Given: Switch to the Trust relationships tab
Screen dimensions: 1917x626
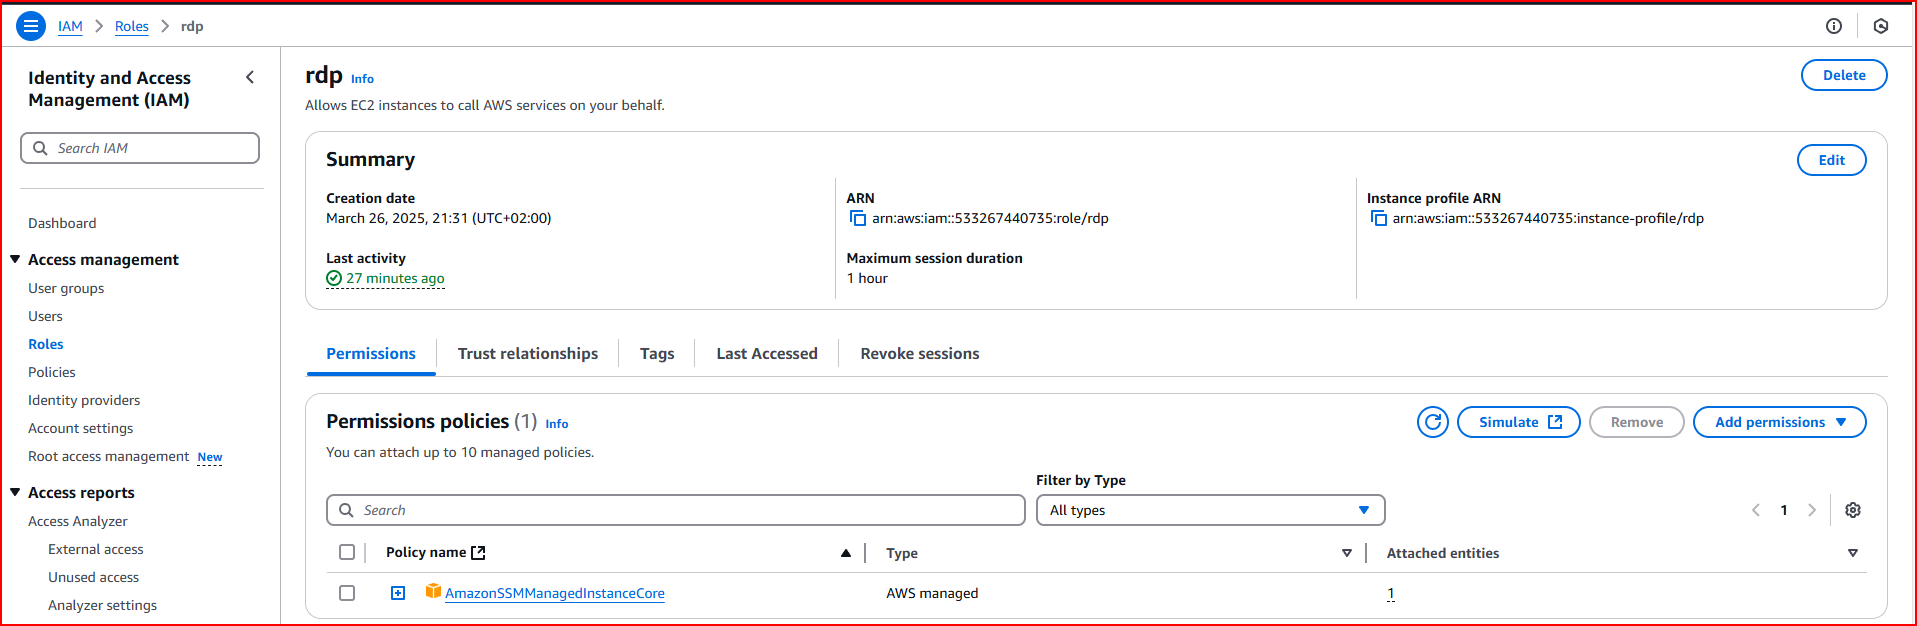Looking at the screenshot, I should 528,354.
